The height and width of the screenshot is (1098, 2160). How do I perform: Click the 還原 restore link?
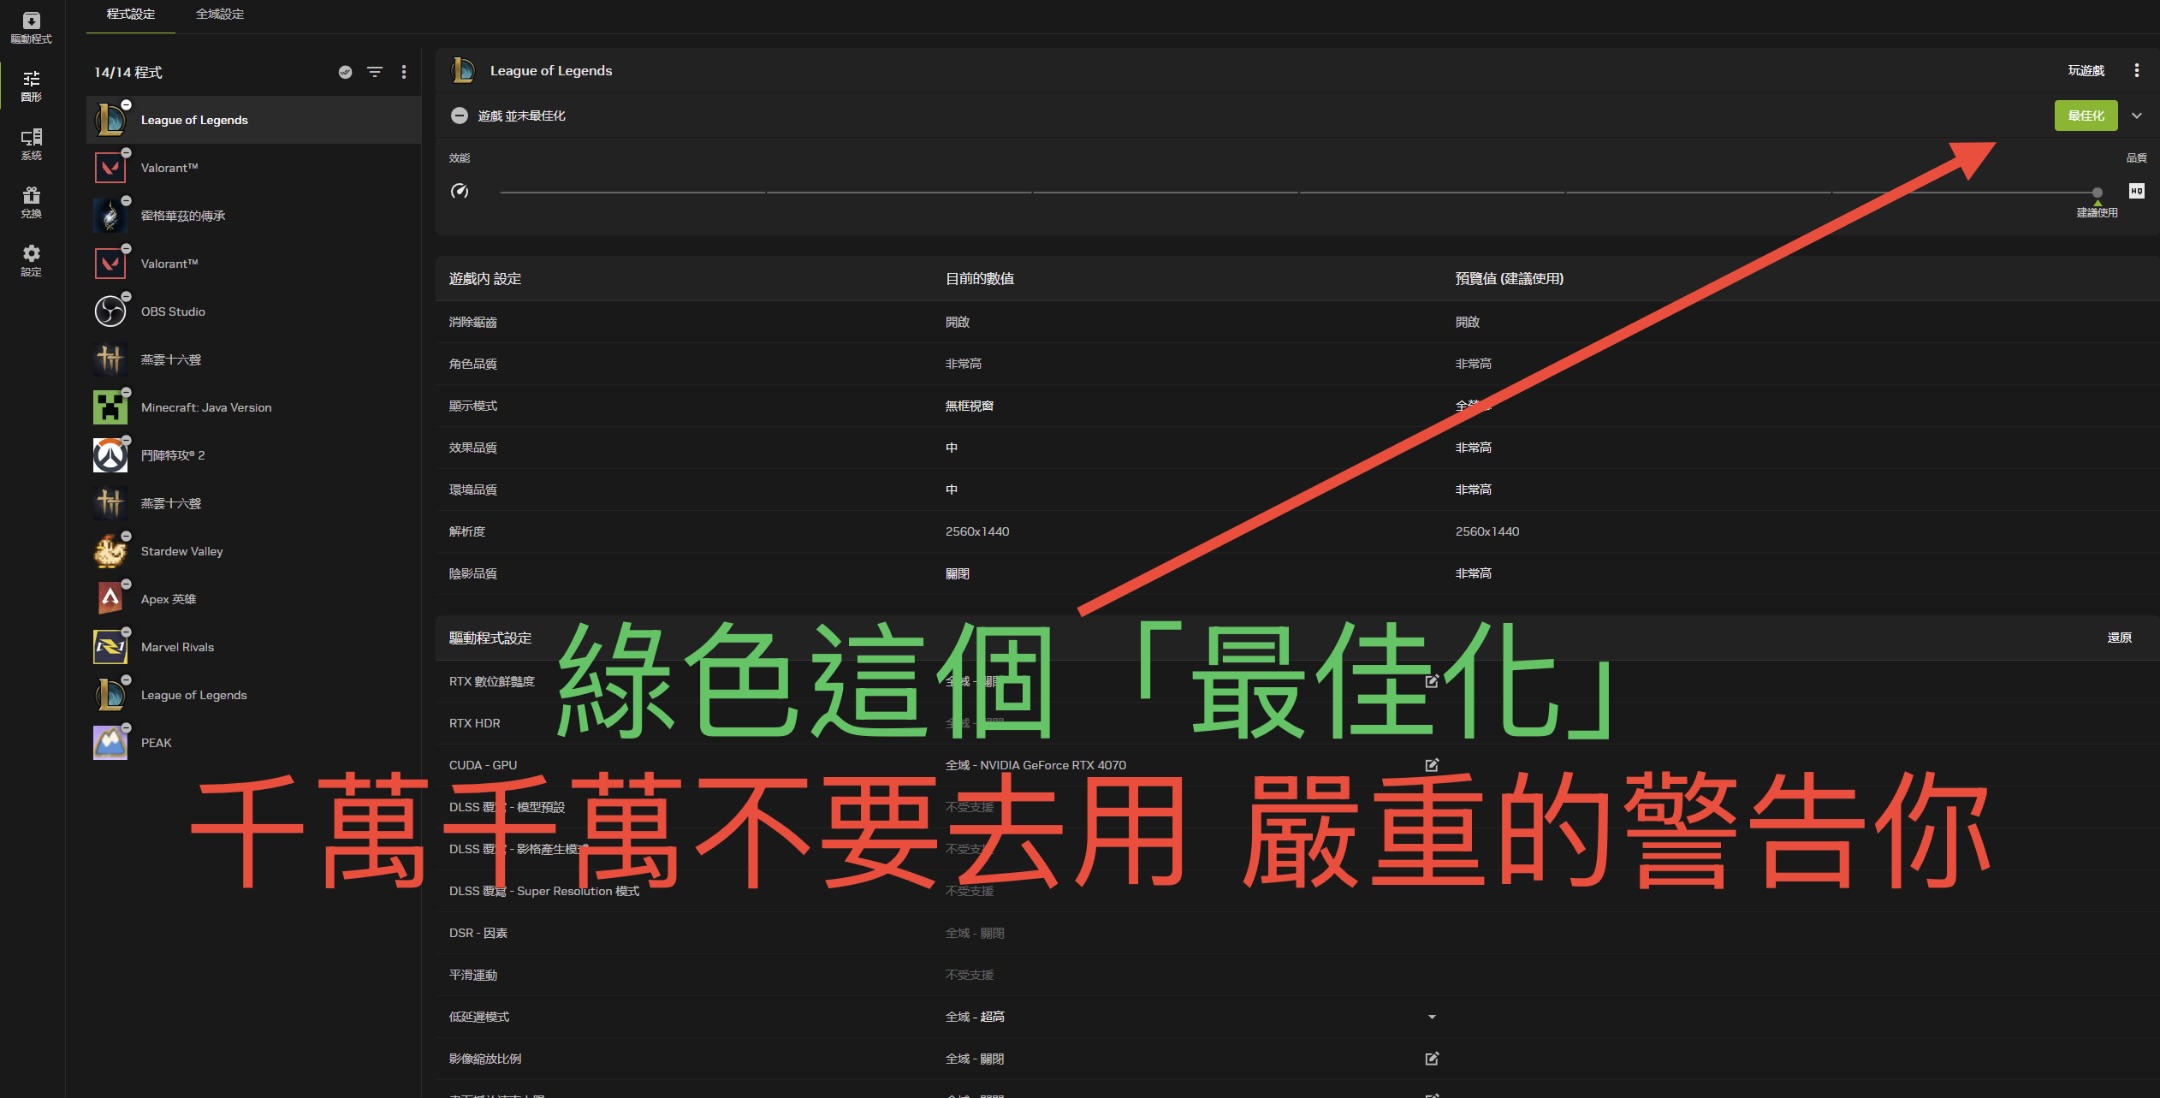(2119, 638)
